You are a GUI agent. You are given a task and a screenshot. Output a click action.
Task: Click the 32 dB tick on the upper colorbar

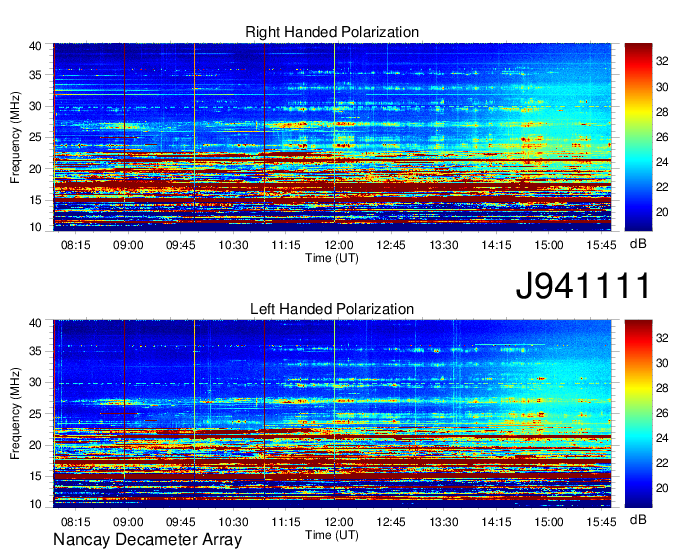pyautogui.click(x=662, y=62)
